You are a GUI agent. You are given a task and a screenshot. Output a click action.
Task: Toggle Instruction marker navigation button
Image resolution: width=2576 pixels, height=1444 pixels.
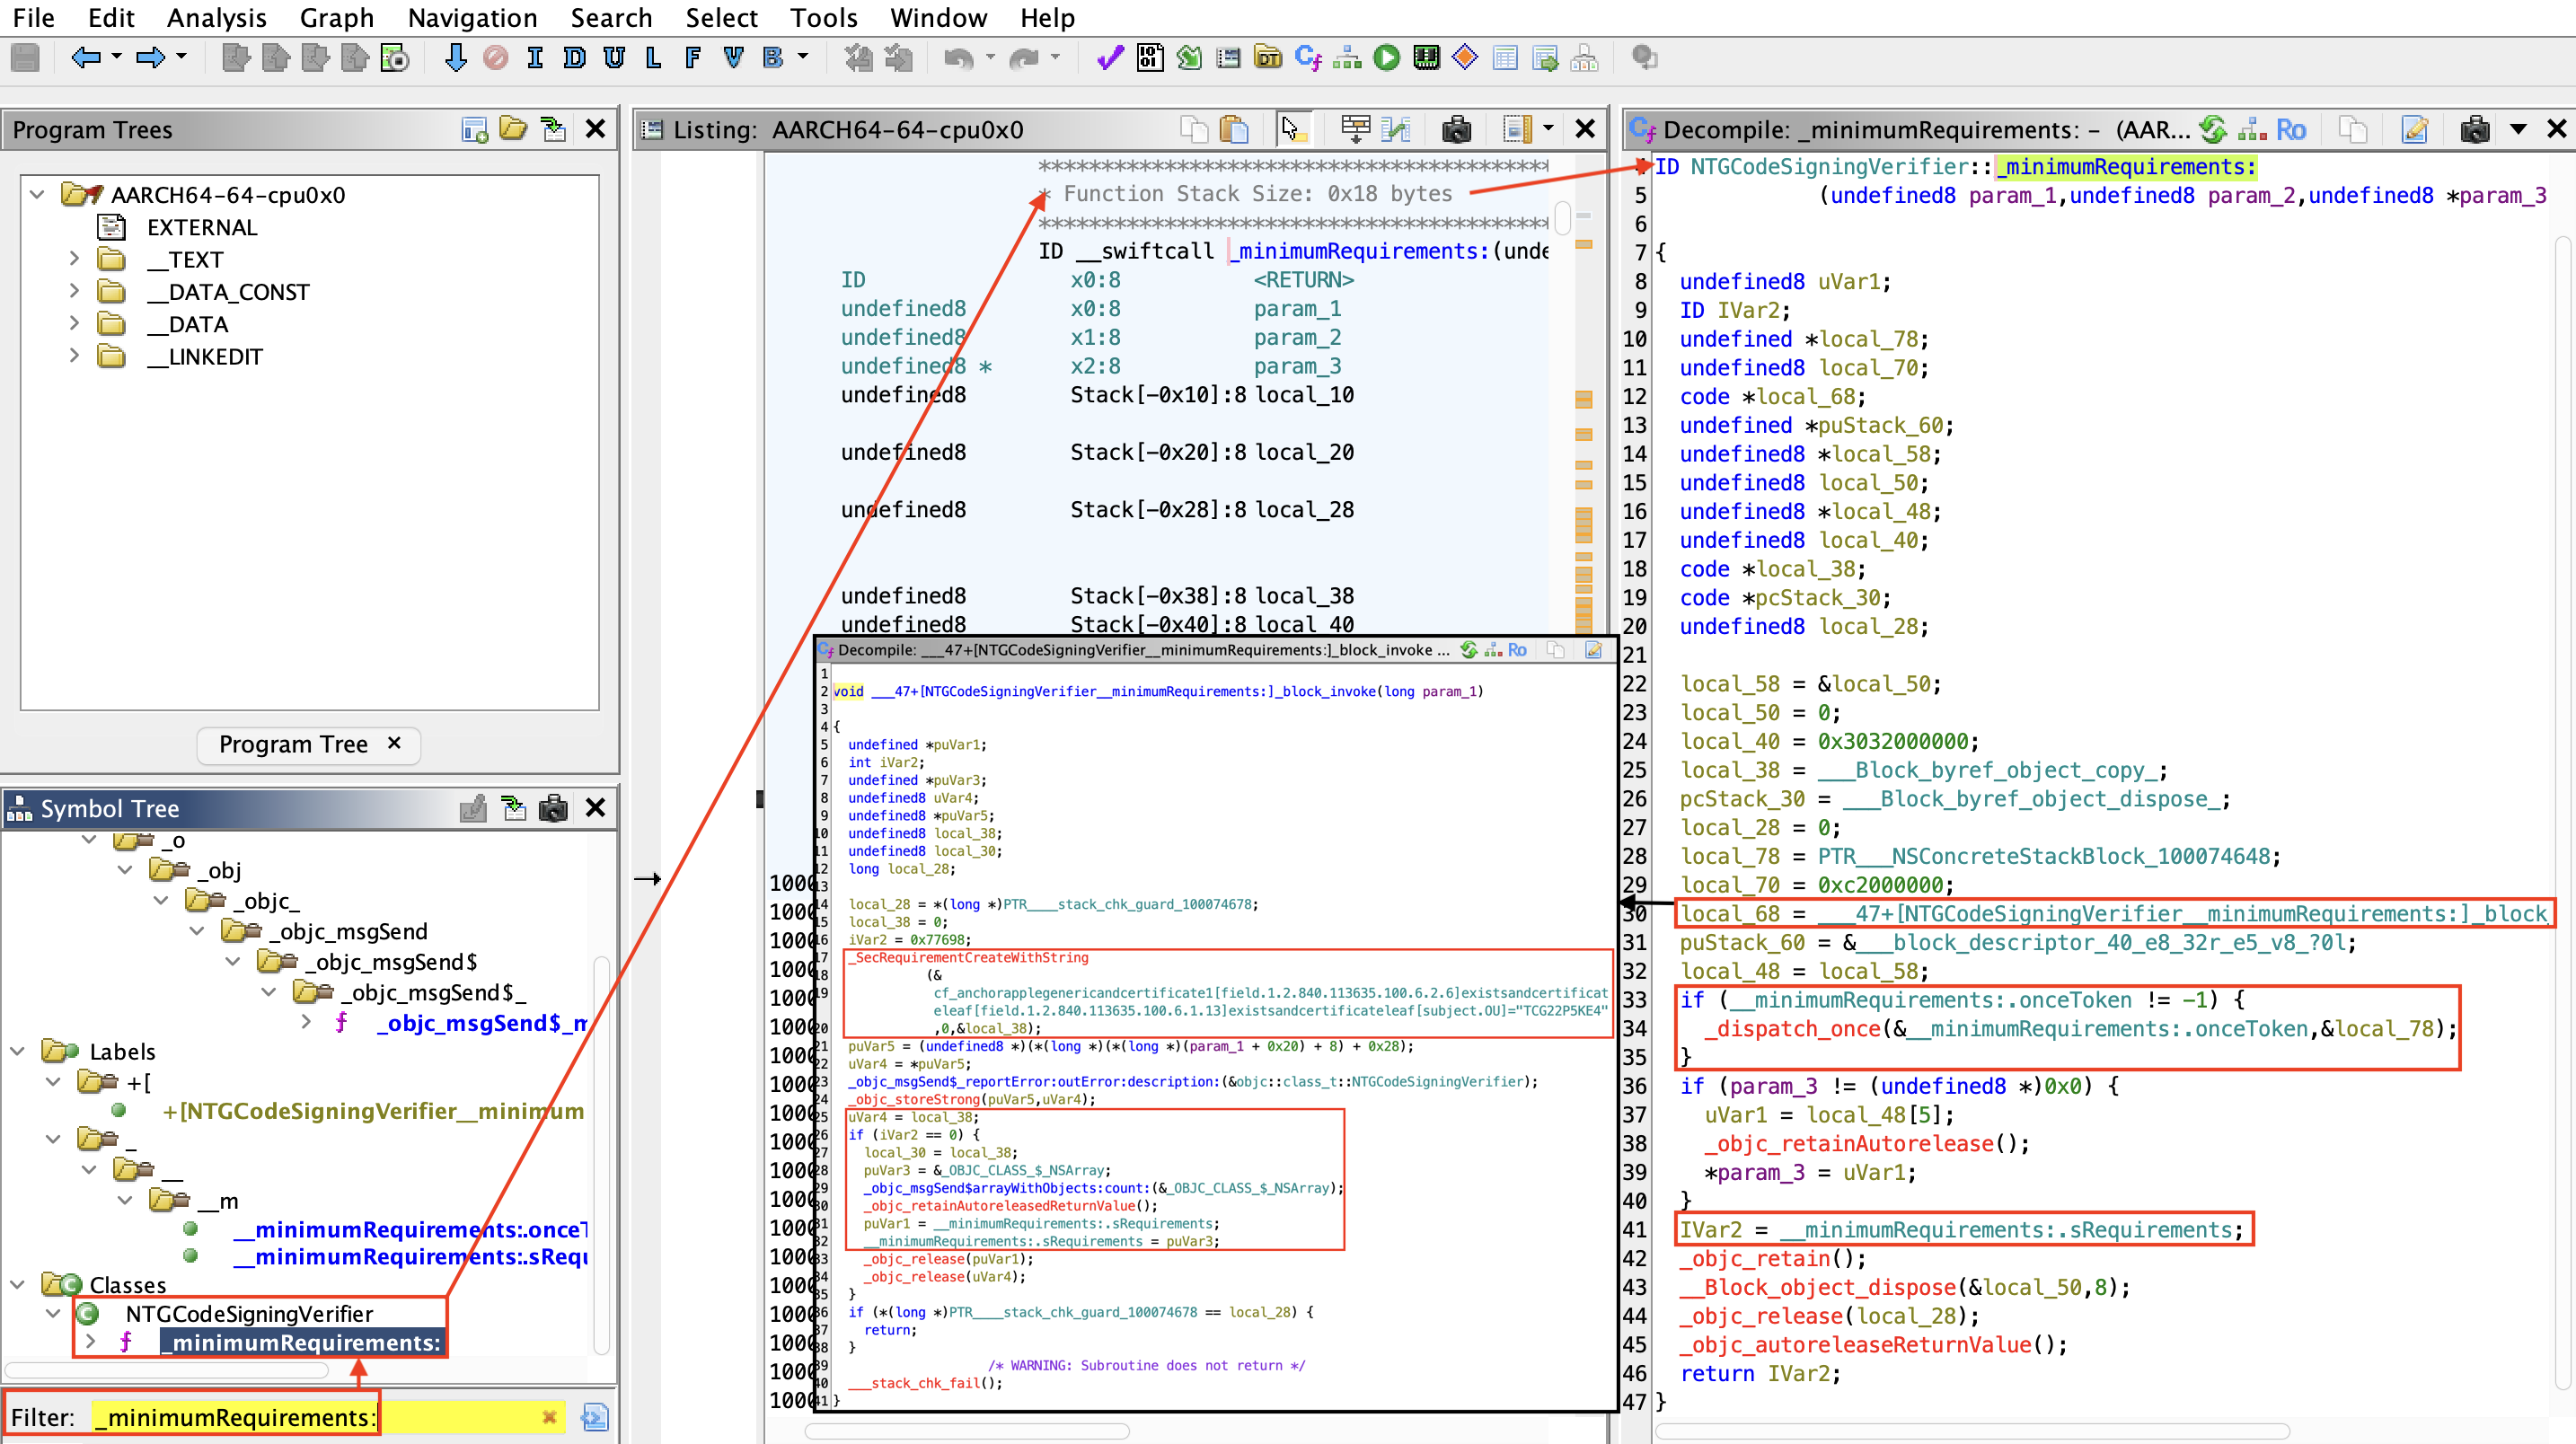point(535,58)
